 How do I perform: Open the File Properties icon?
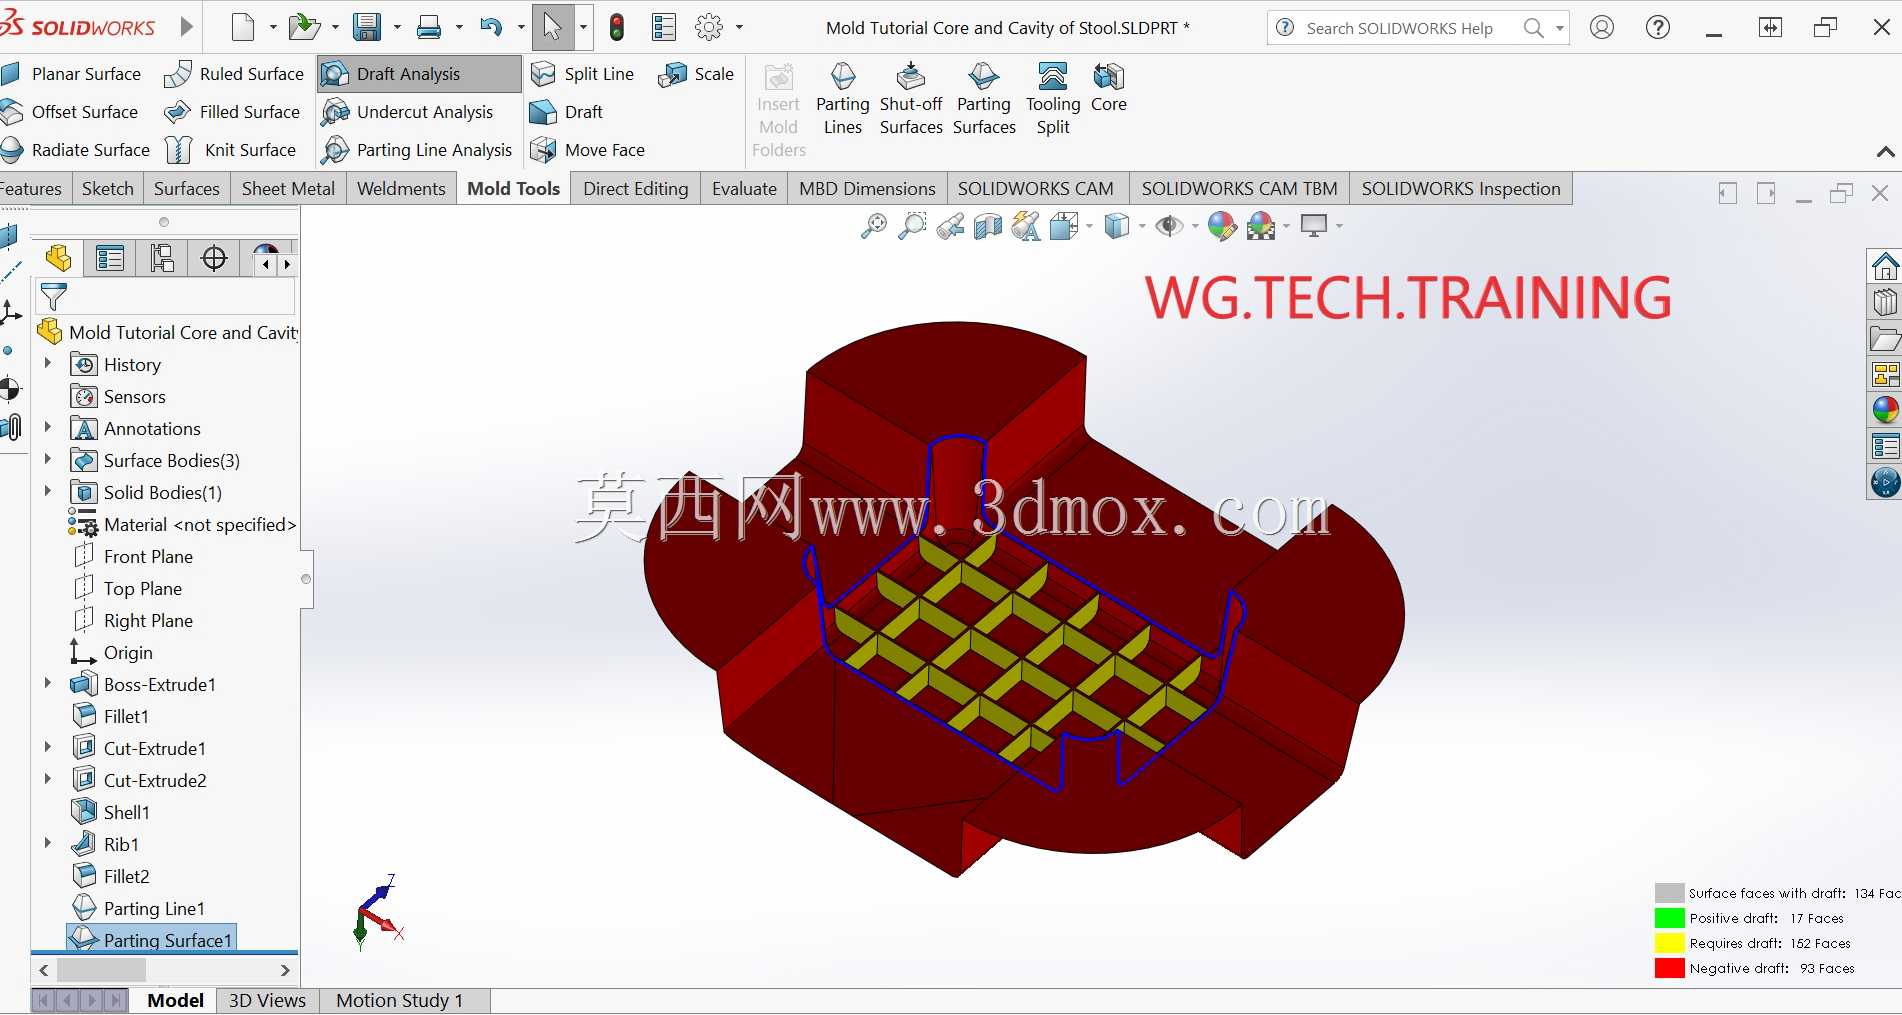click(664, 28)
